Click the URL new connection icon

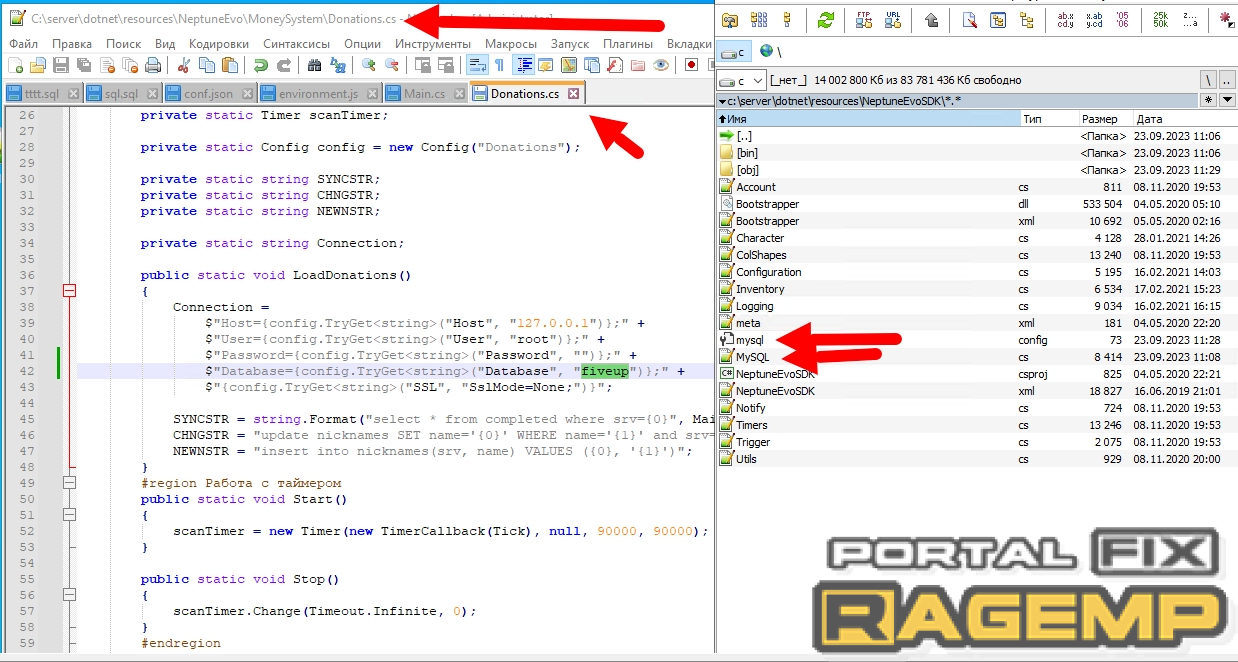pyautogui.click(x=893, y=20)
